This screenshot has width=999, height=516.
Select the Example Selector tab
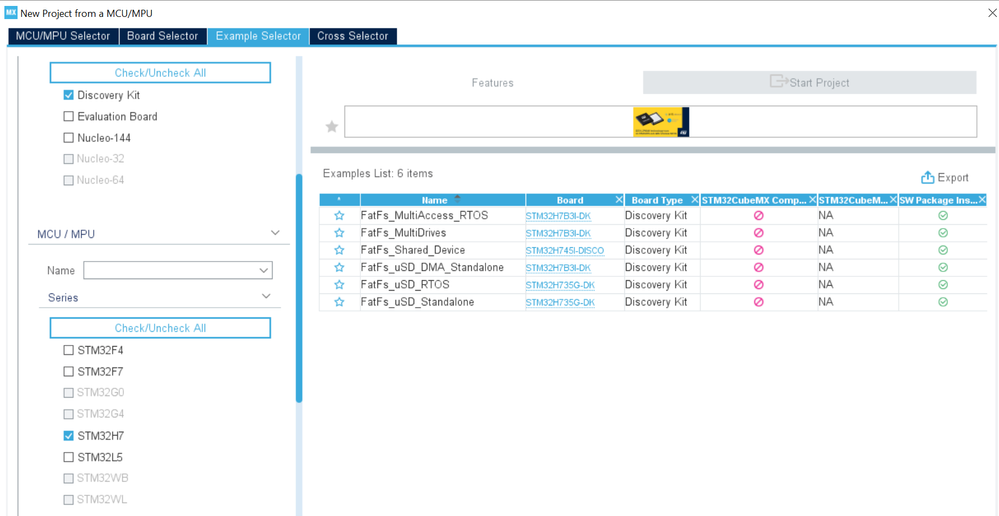(258, 36)
